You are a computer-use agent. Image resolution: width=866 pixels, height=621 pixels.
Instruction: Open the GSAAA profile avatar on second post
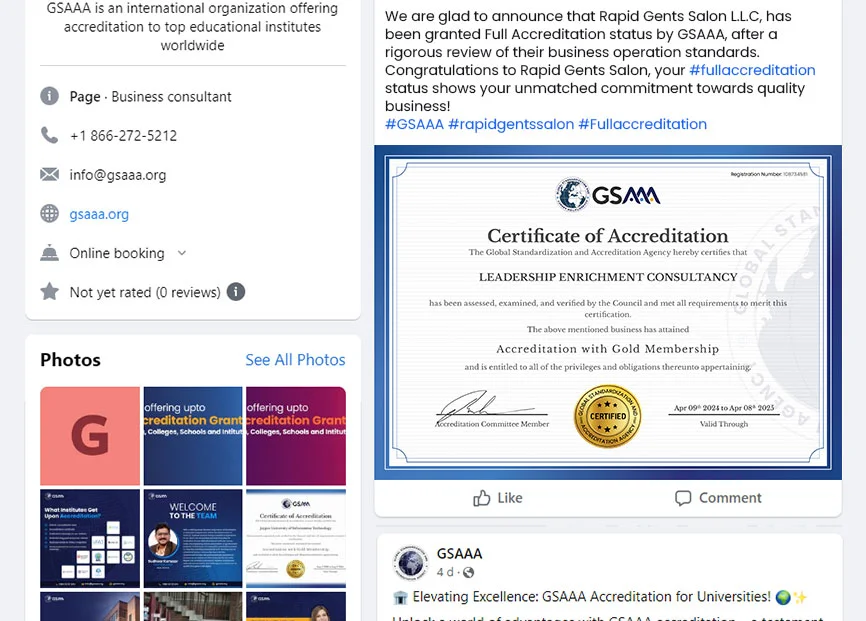(x=410, y=563)
